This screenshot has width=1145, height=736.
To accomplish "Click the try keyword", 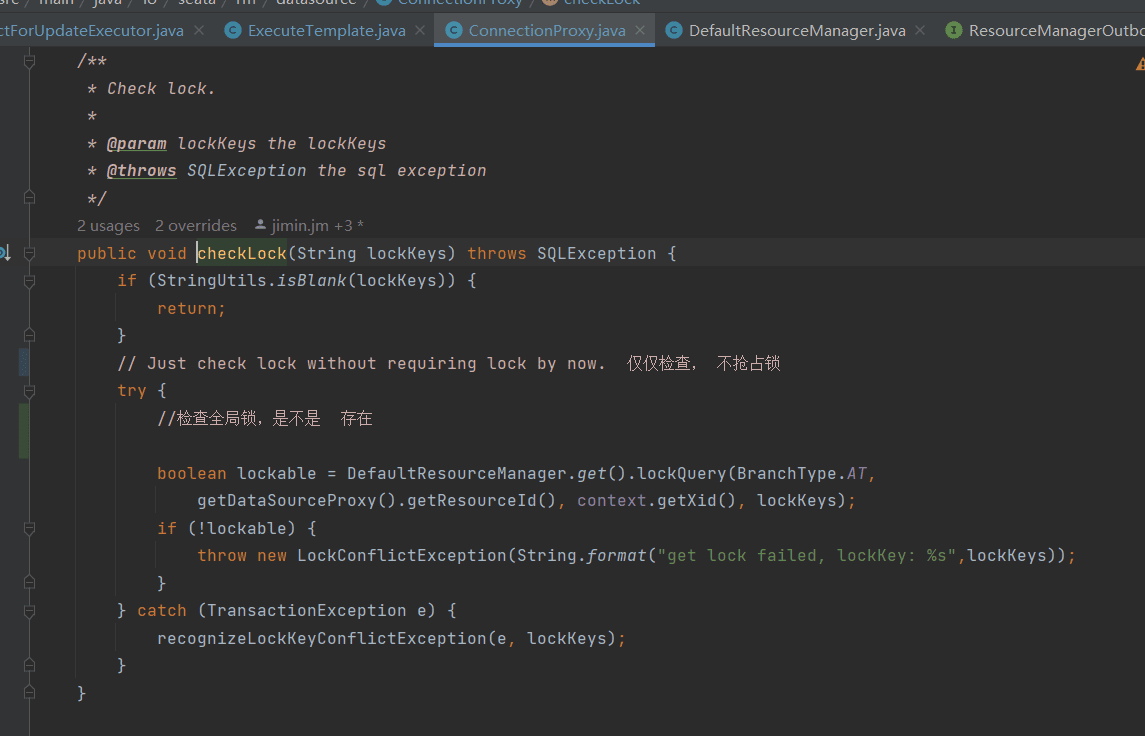I will (x=131, y=391).
